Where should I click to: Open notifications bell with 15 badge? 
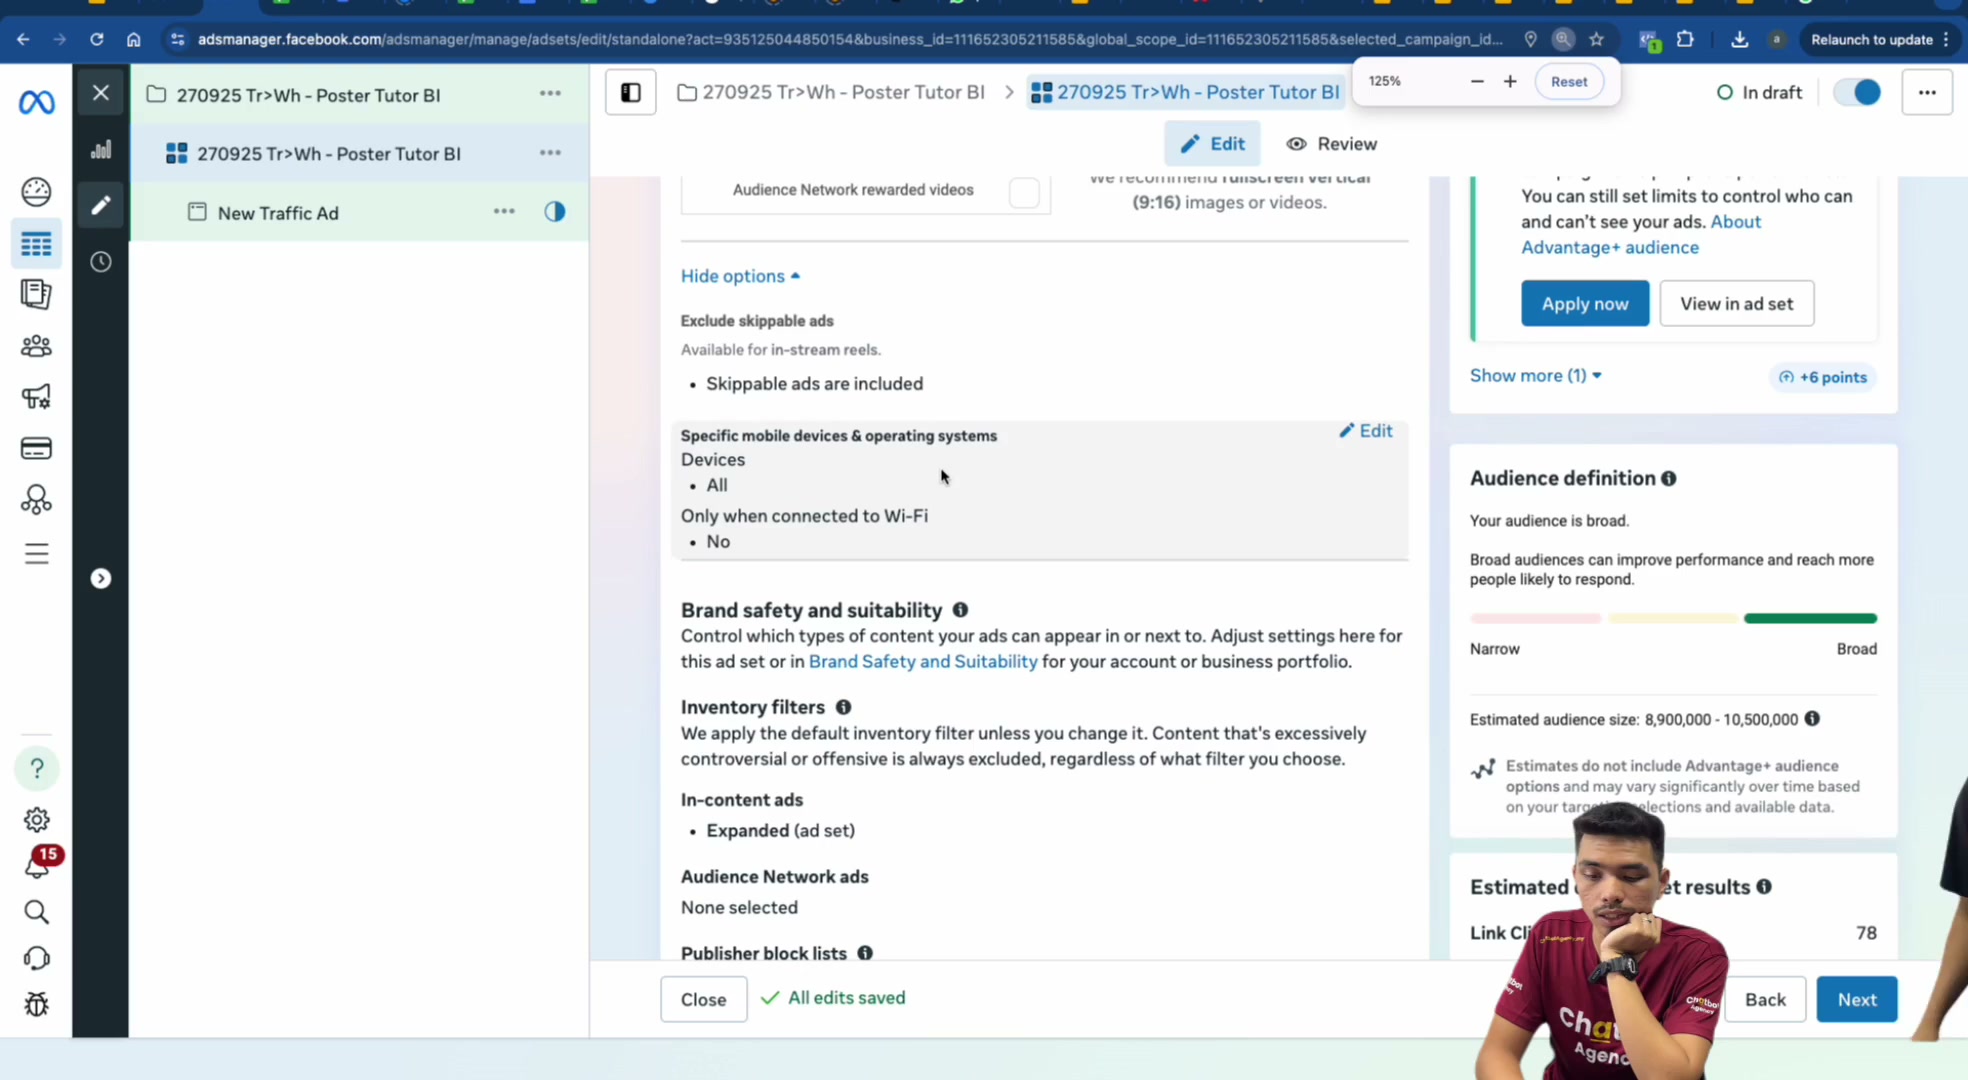(40, 864)
